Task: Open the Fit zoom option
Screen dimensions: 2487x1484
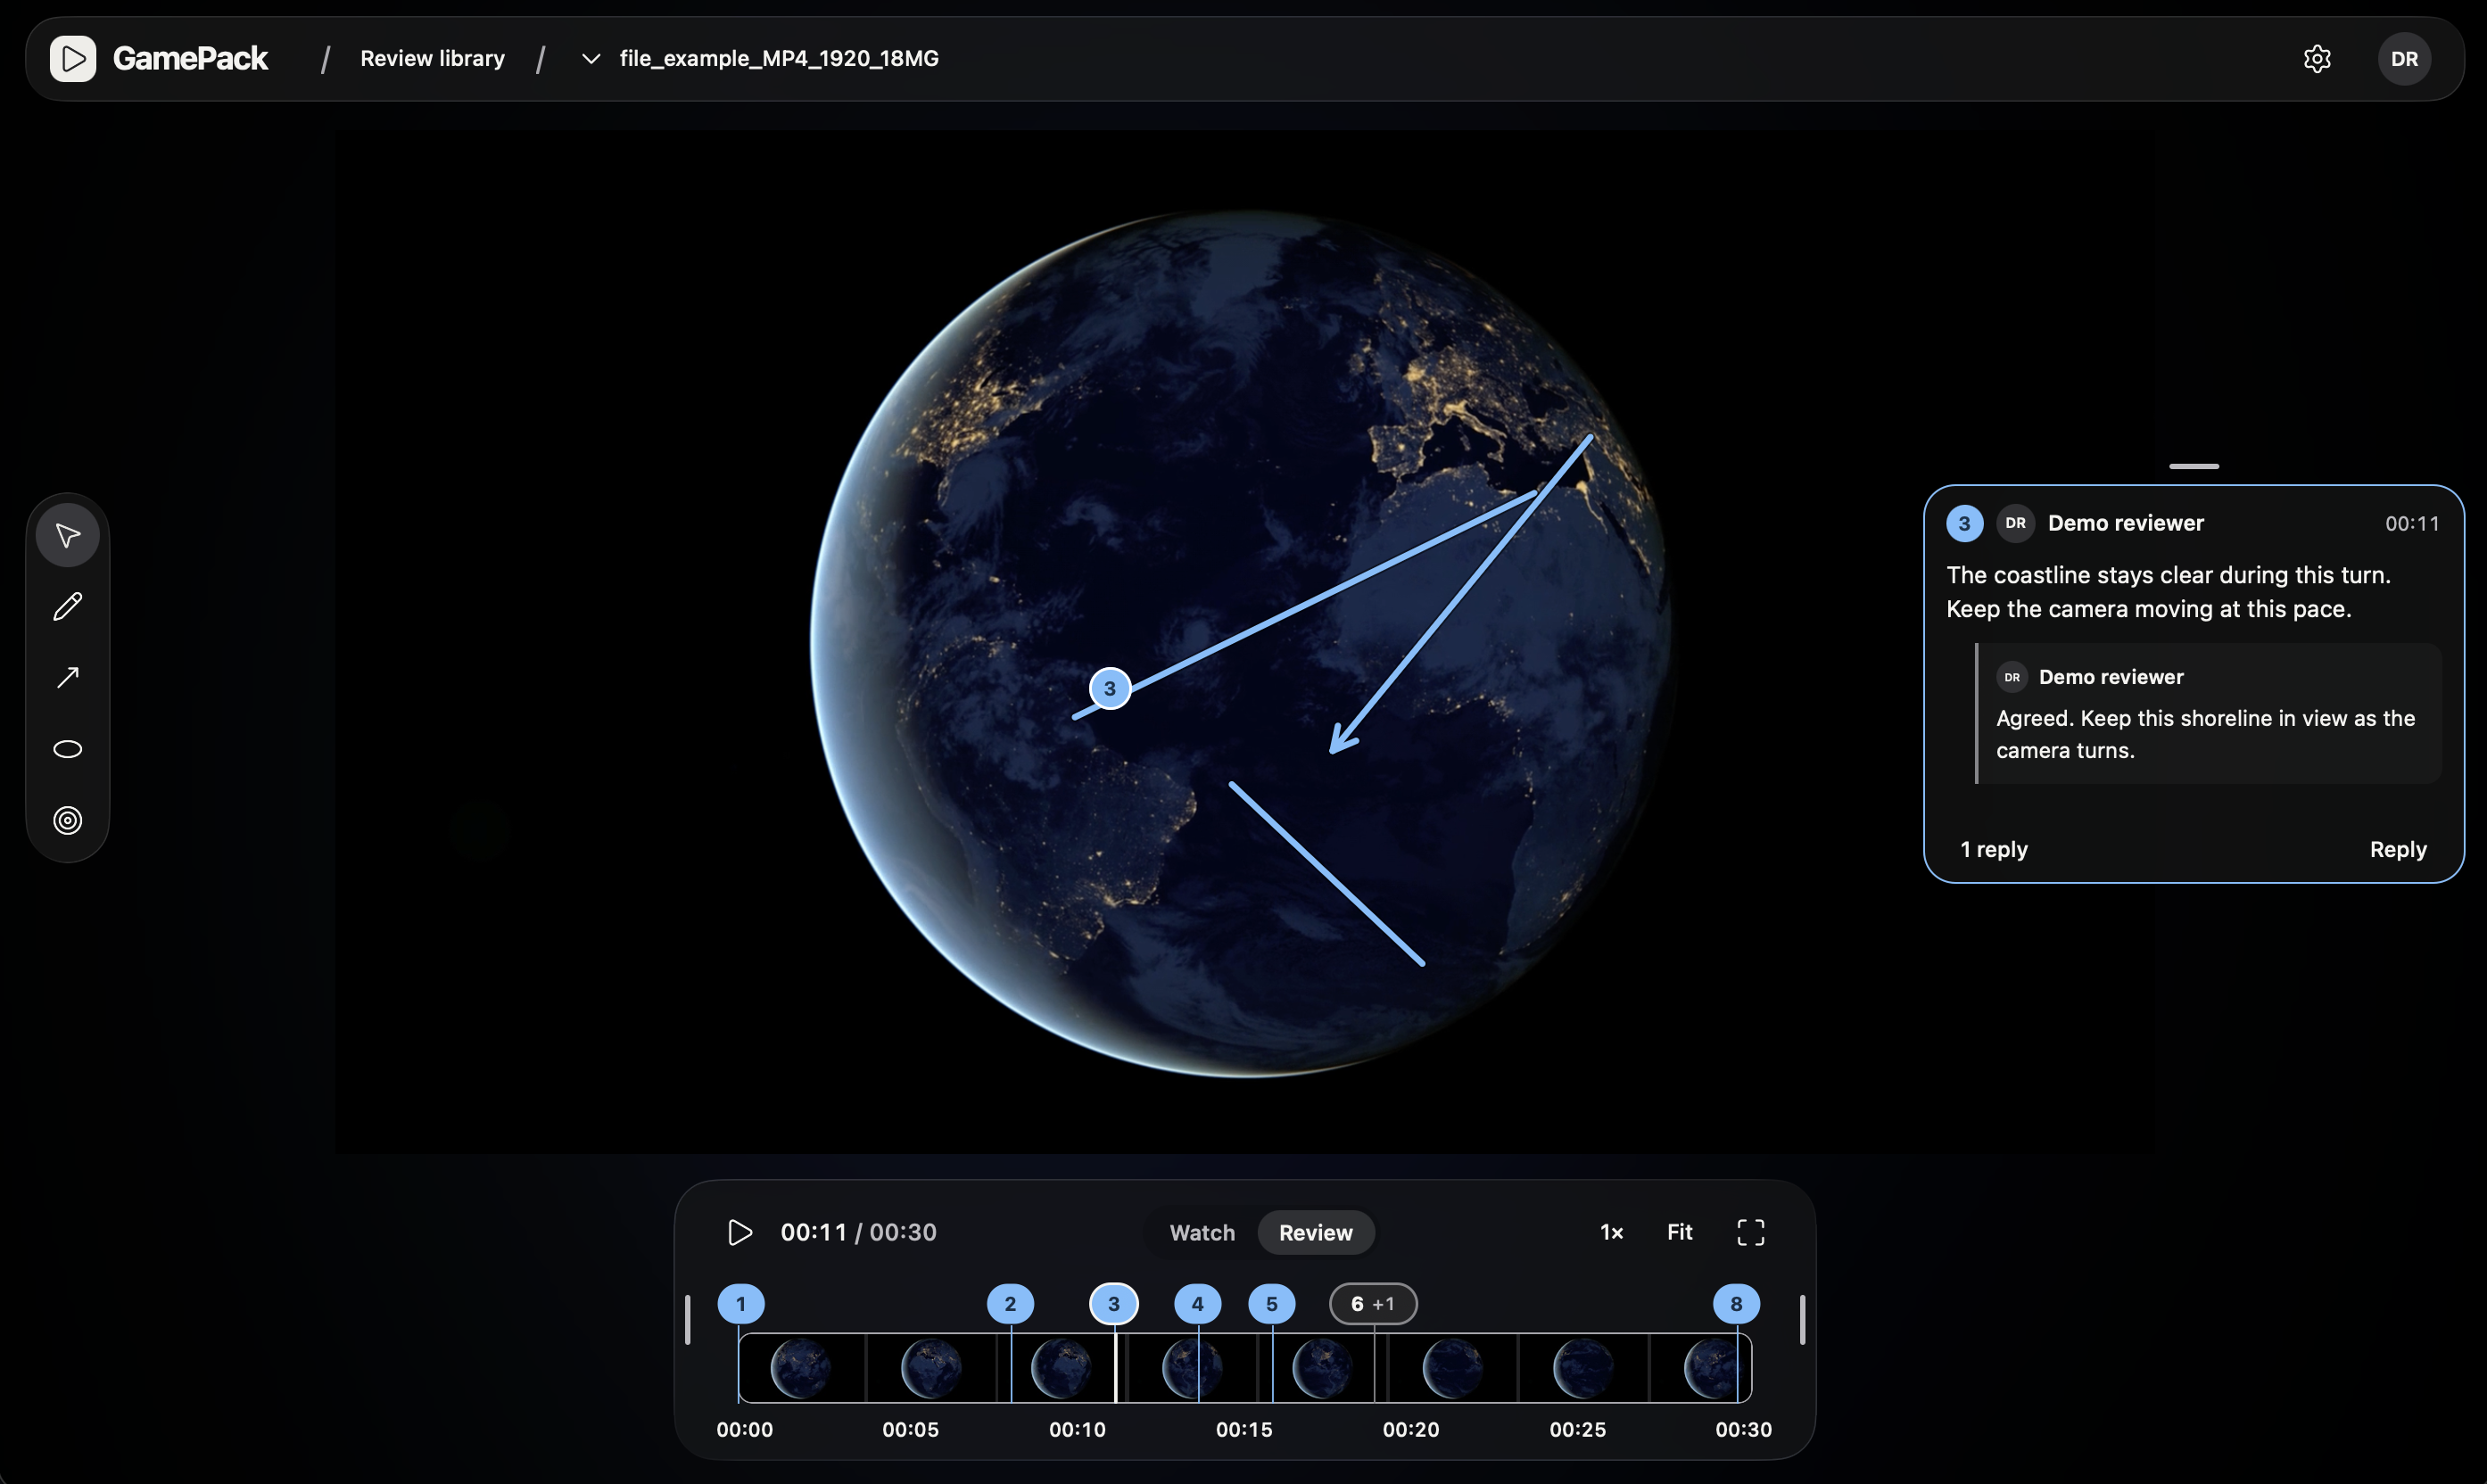Action: [x=1679, y=1232]
